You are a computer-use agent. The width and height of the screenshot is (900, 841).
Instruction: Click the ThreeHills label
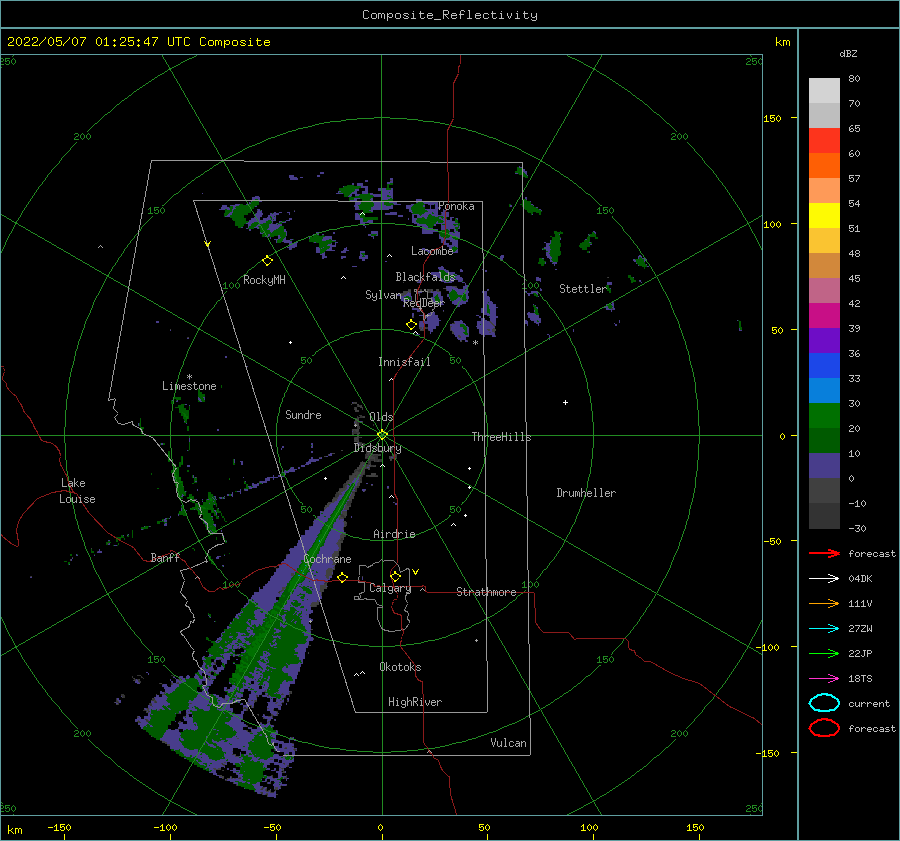(501, 437)
